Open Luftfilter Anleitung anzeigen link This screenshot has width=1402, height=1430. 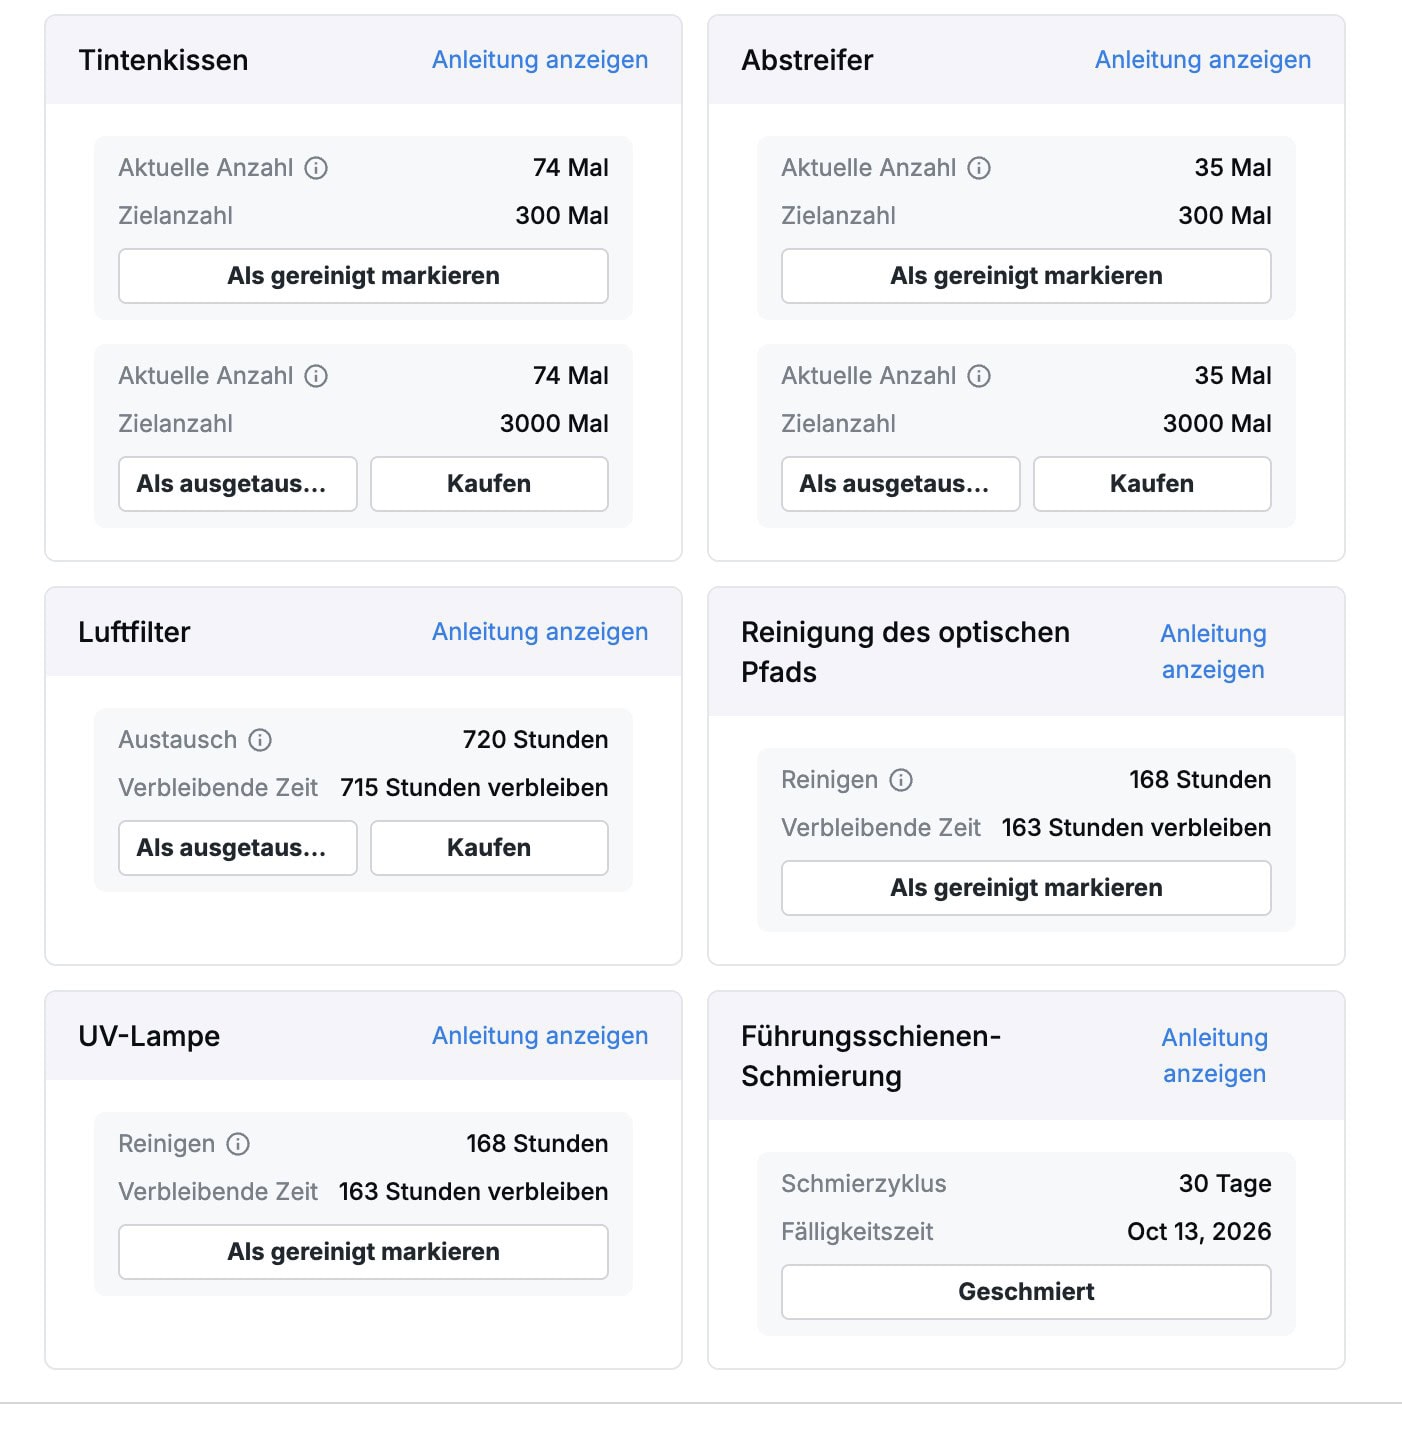pyautogui.click(x=540, y=632)
